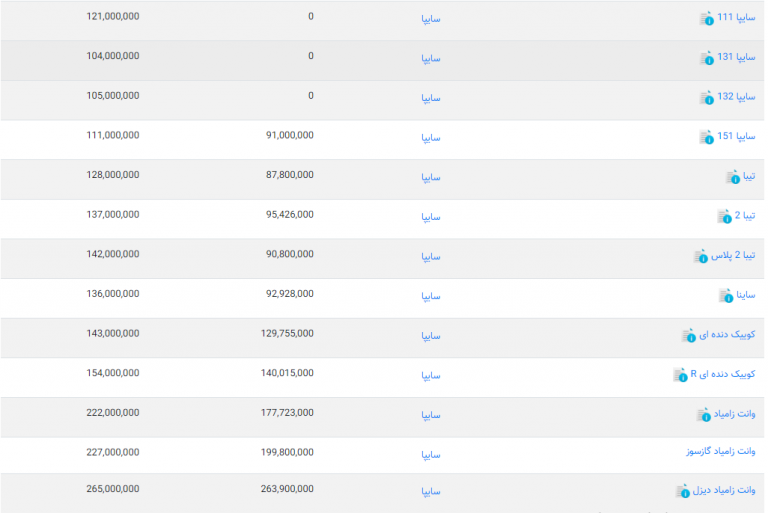
Task: Open manufacturer سایپا in وانت زامیاد دیزل row
Action: tap(431, 492)
